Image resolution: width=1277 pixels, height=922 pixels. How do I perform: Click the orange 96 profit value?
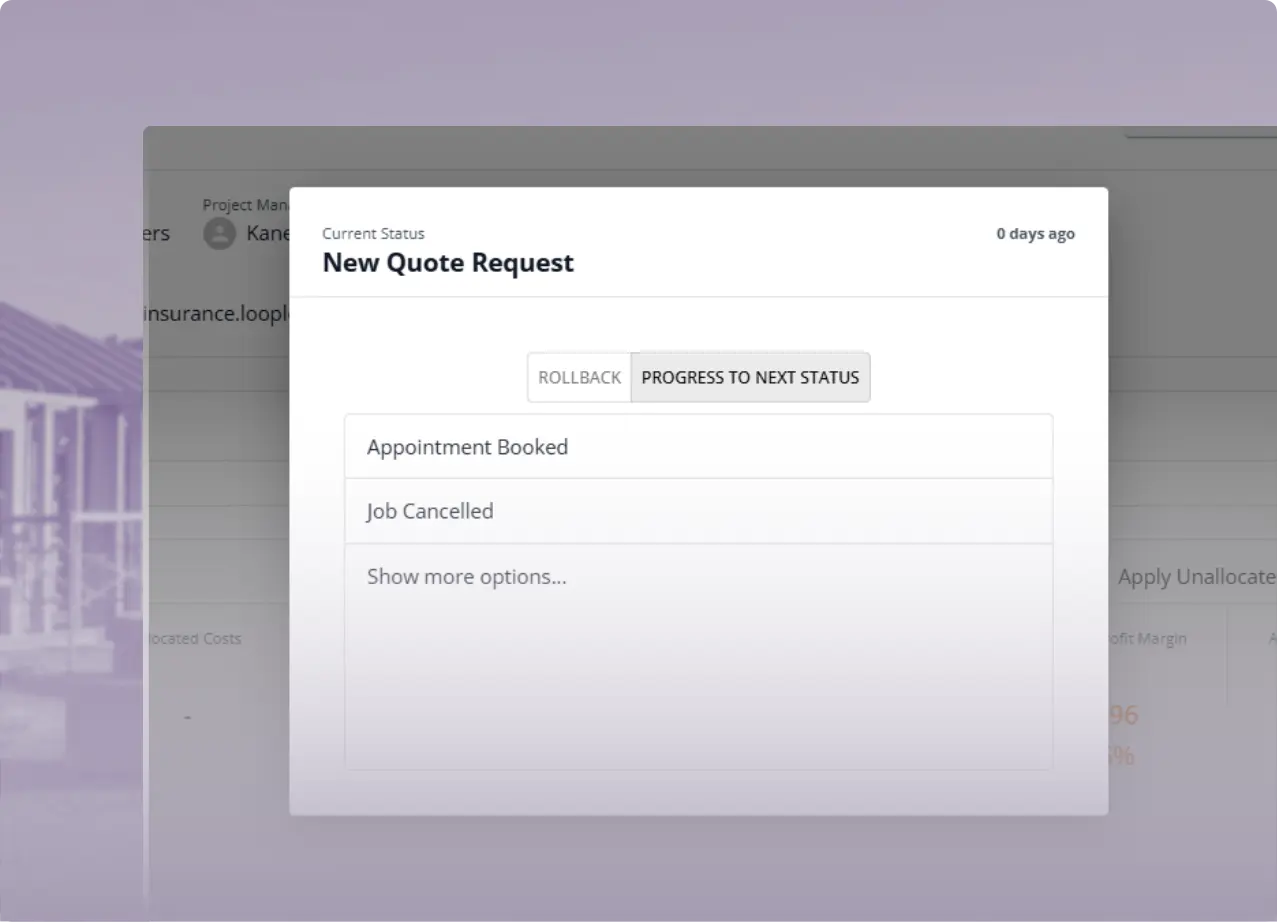1123,715
